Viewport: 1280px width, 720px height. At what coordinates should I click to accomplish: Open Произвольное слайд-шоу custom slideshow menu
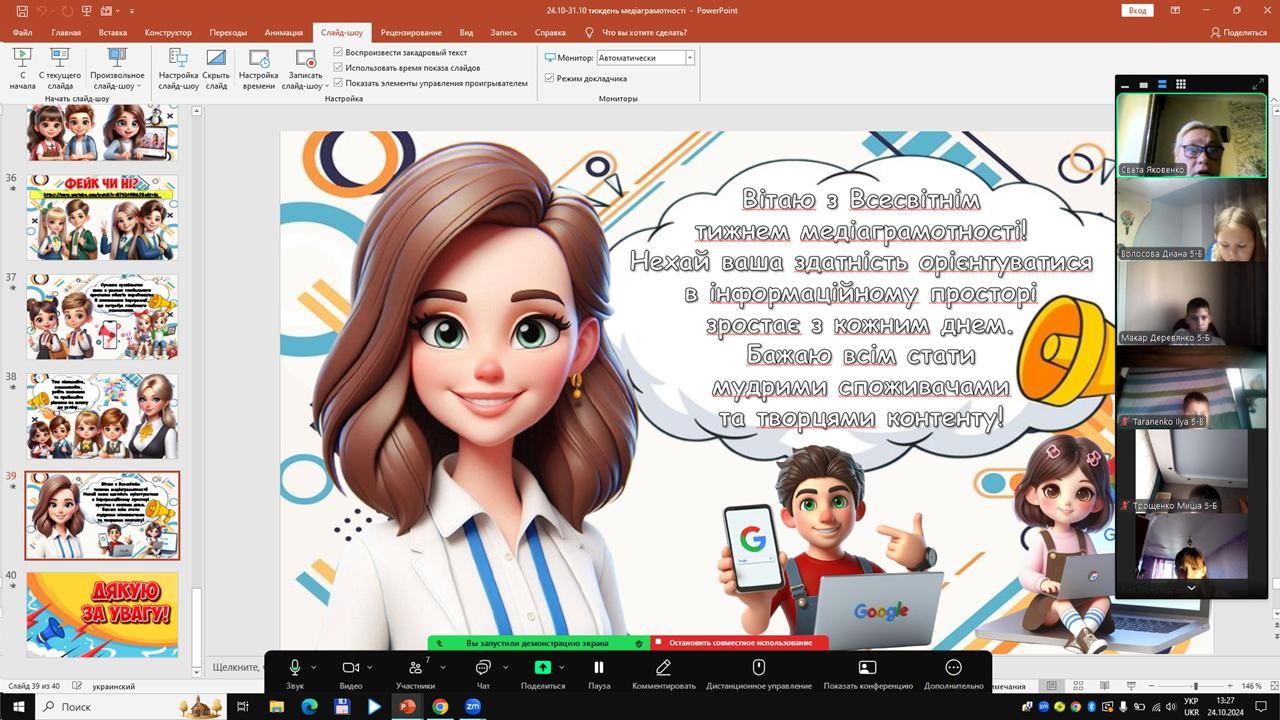117,68
